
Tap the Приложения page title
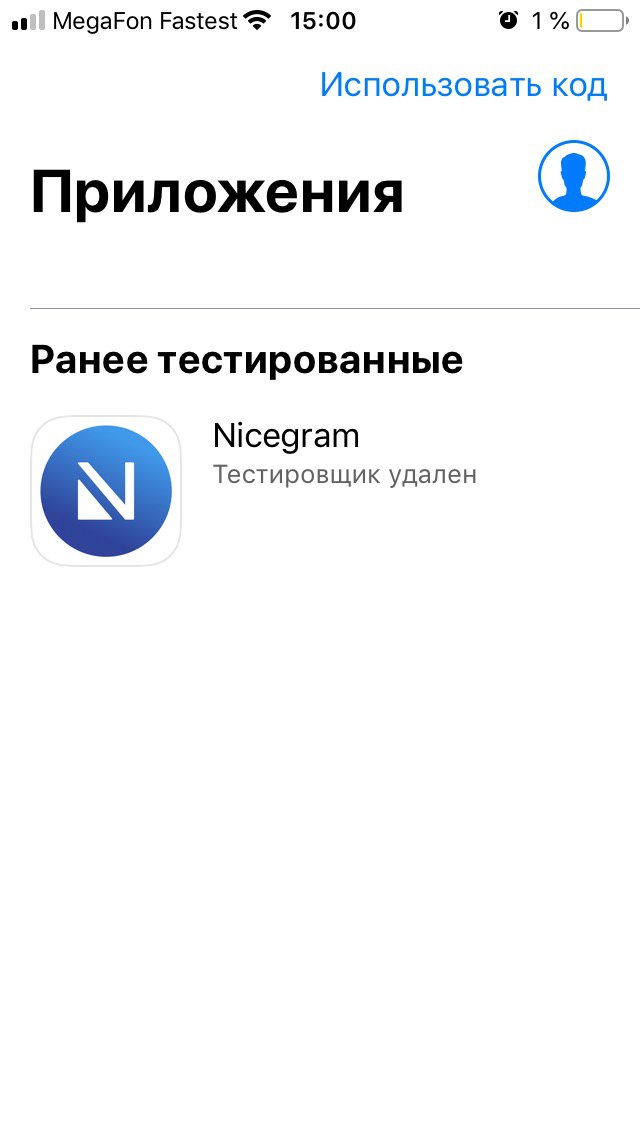coord(217,193)
